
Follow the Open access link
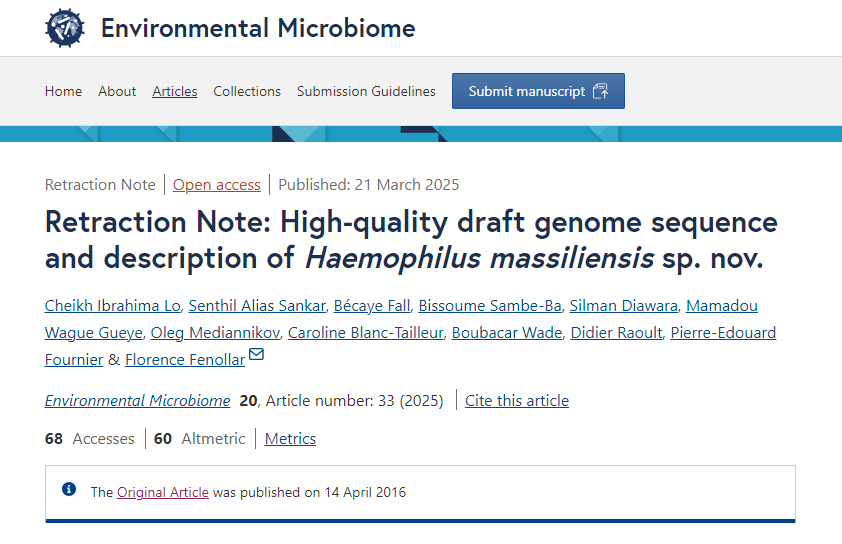(x=216, y=185)
